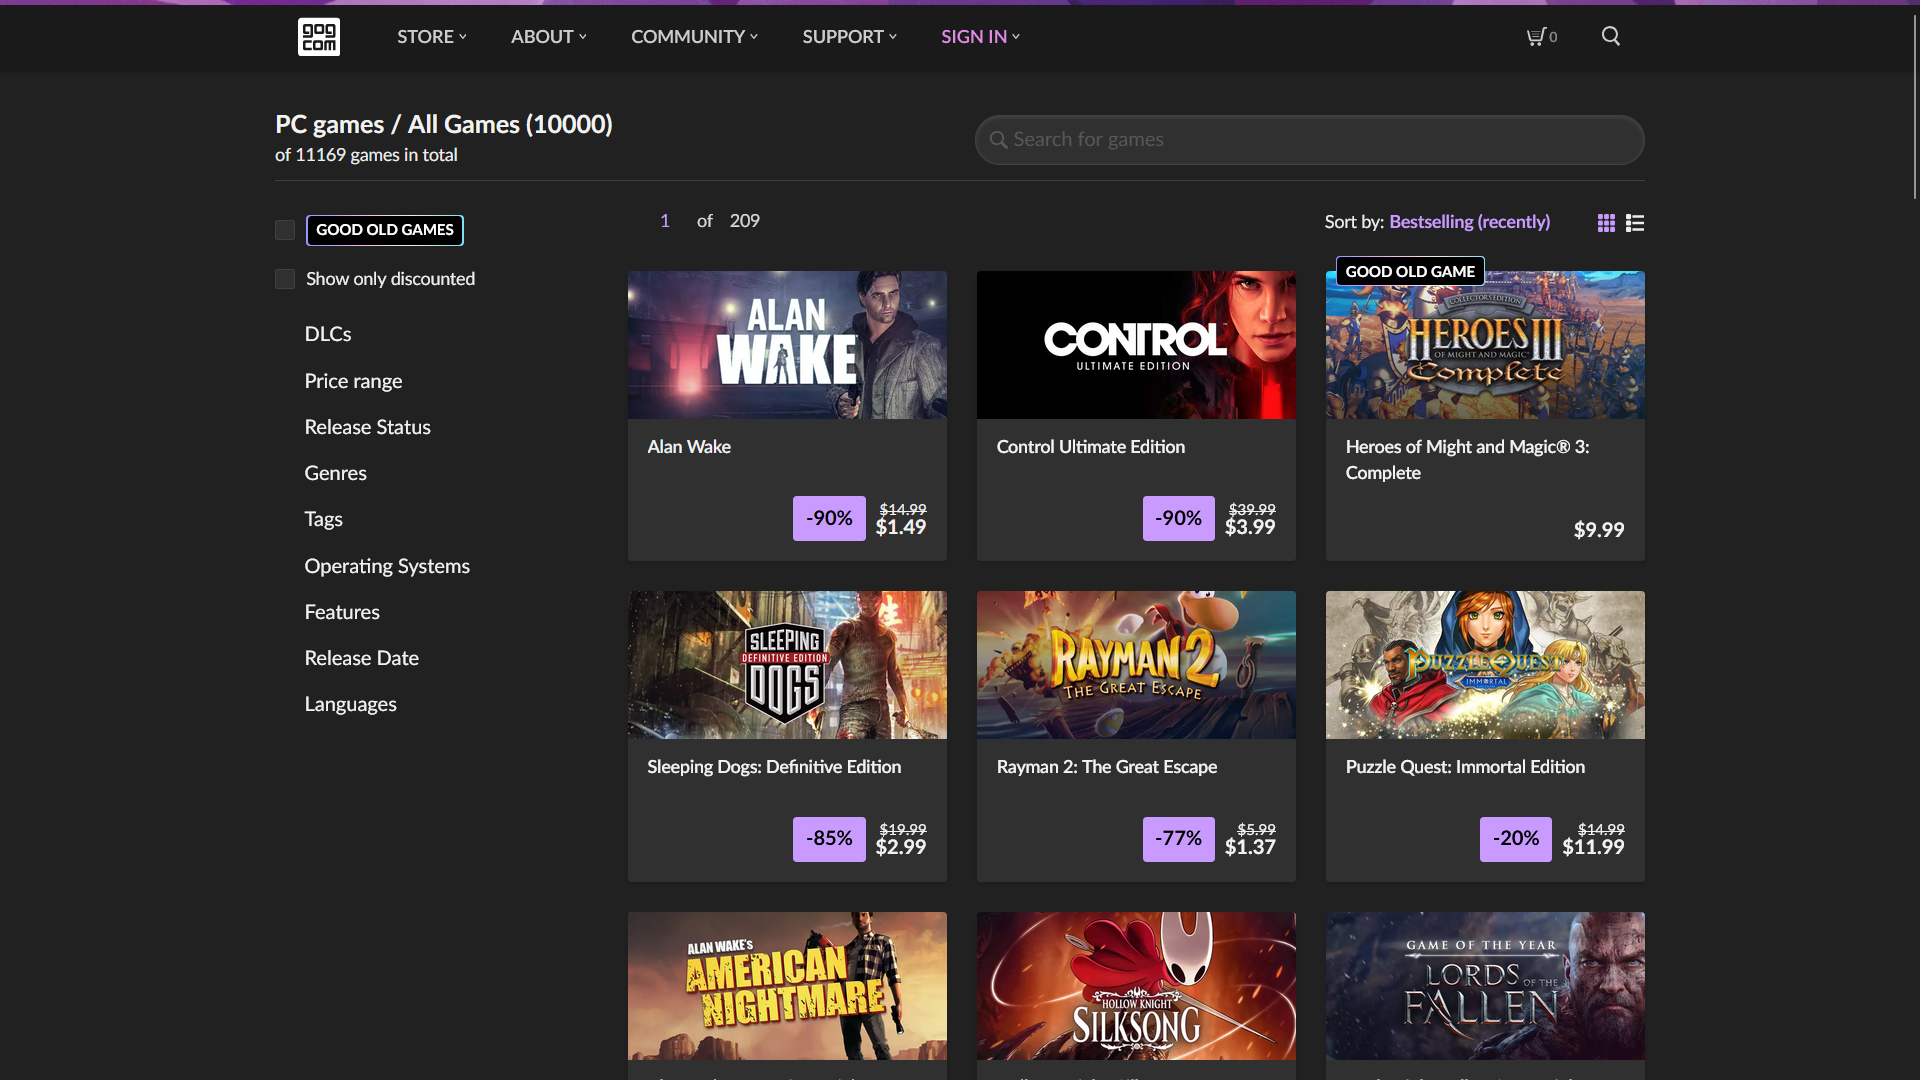
Task: Click the GOG.com logo
Action: click(318, 37)
